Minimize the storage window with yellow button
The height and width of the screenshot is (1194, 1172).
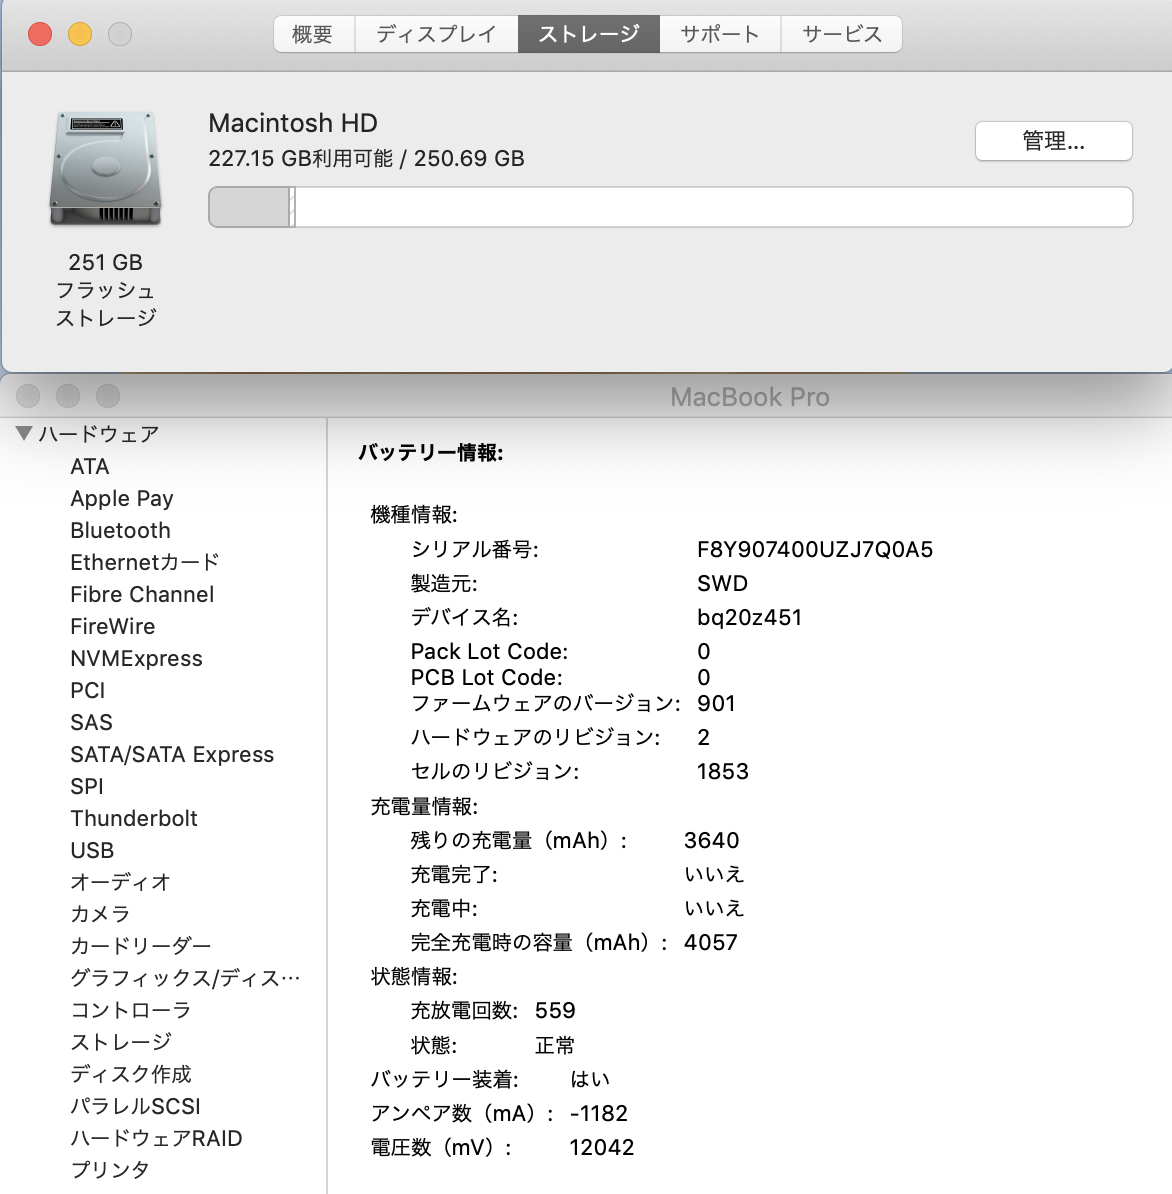coord(80,34)
